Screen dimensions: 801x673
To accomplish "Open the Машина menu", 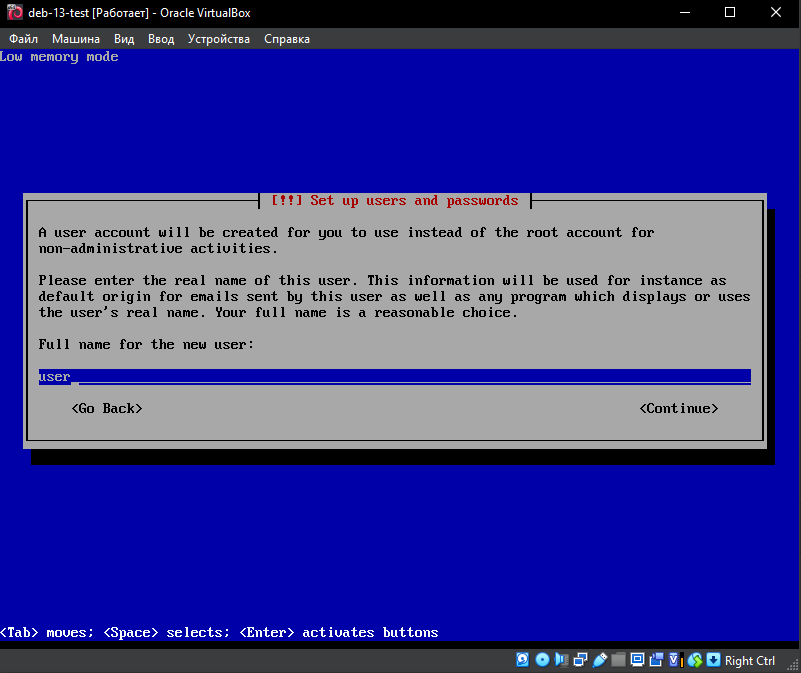I will point(76,39).
